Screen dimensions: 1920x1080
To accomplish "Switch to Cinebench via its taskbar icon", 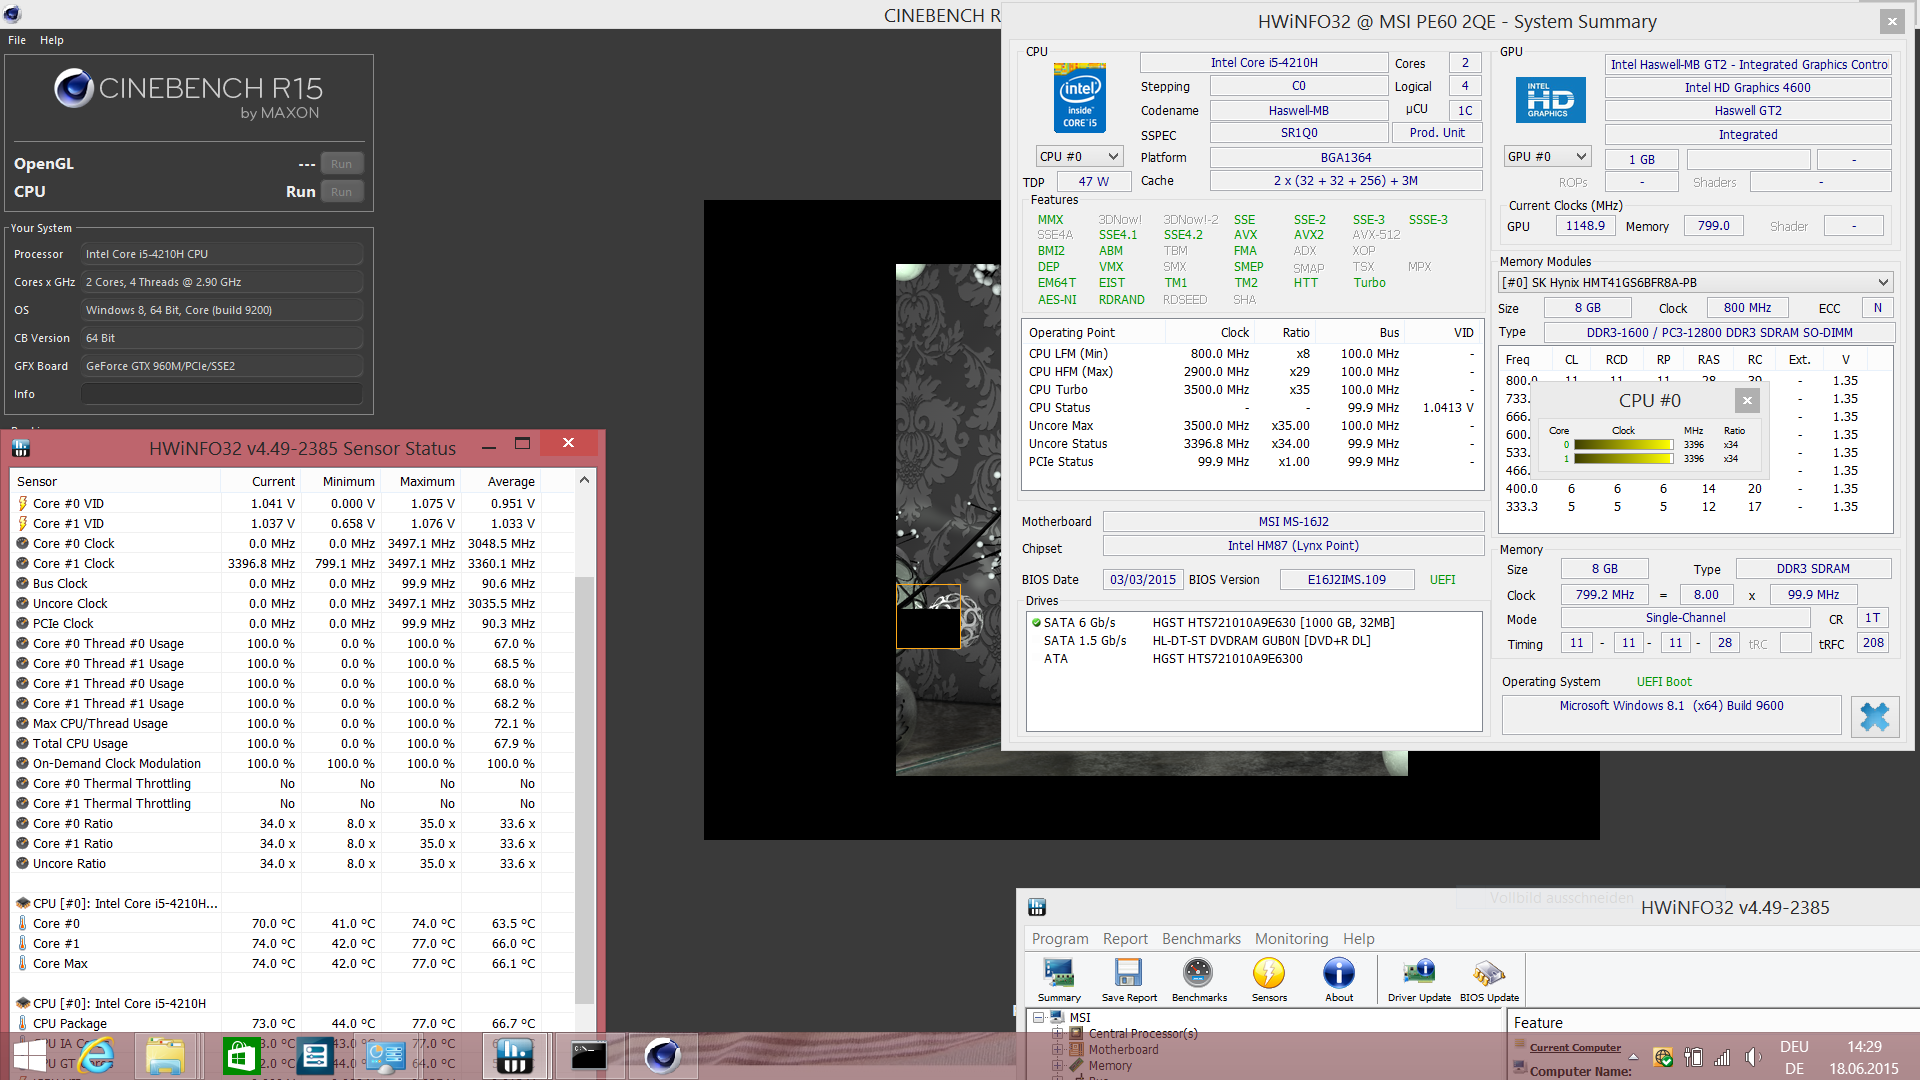I will [x=662, y=1056].
